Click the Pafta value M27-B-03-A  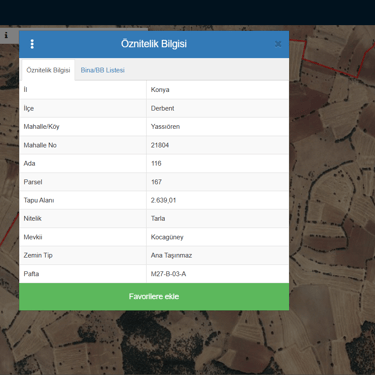pyautogui.click(x=168, y=274)
